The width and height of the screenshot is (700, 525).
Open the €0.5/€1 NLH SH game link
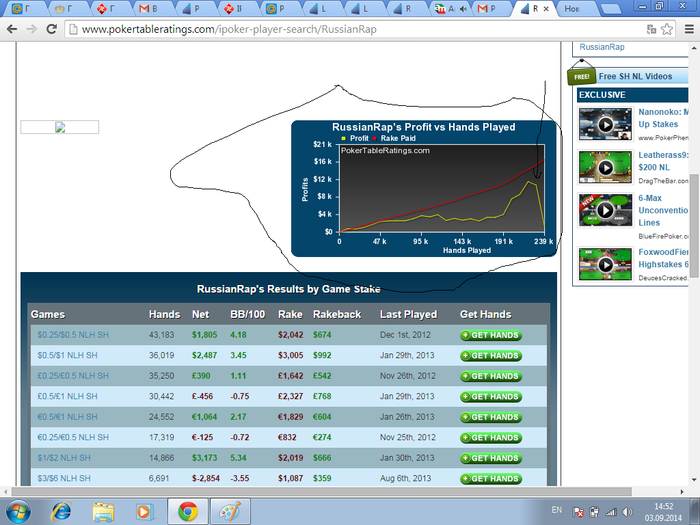67,417
